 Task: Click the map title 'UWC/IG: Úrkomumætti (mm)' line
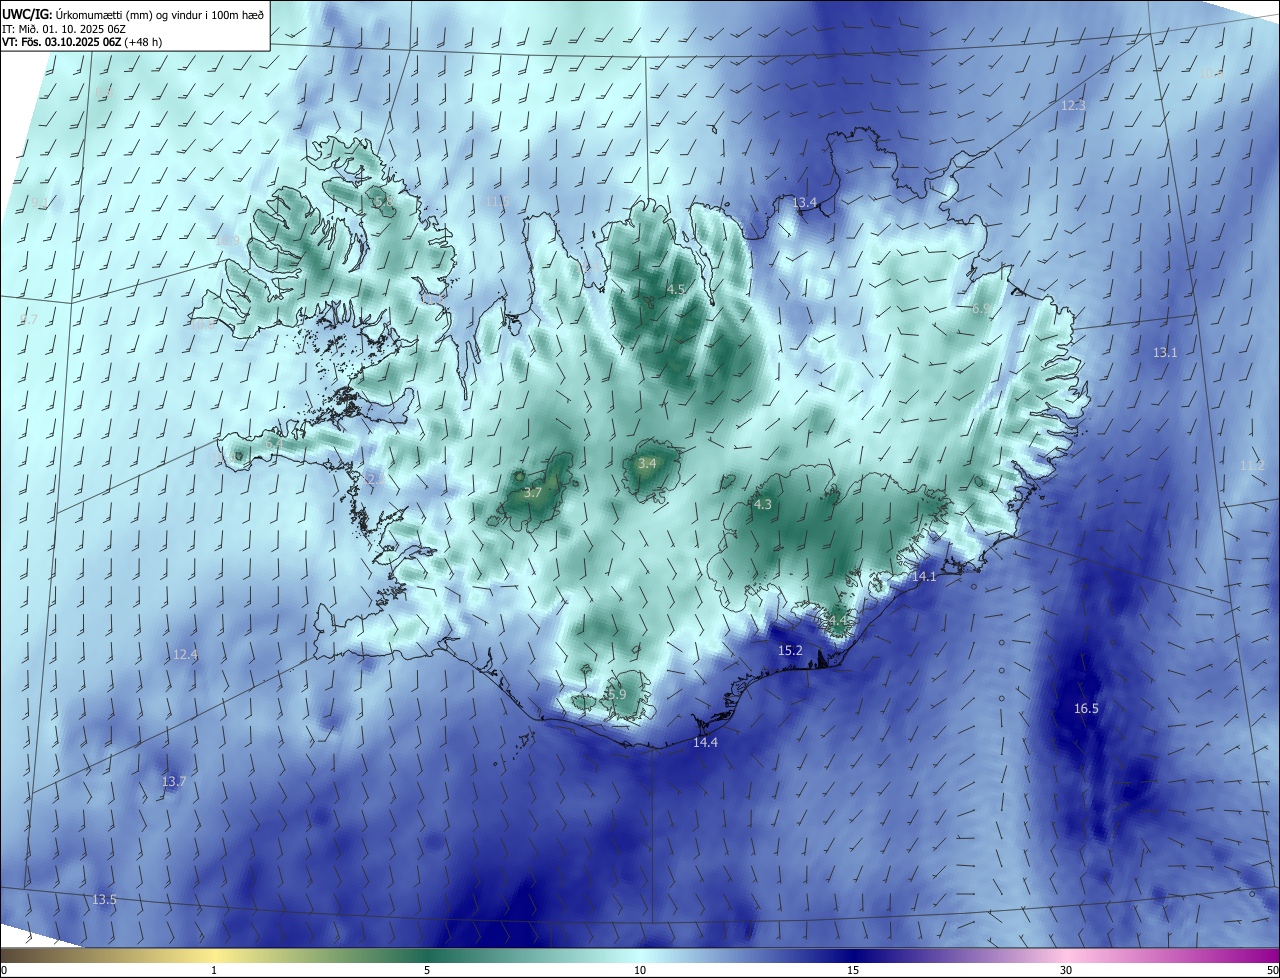pyautogui.click(x=133, y=14)
